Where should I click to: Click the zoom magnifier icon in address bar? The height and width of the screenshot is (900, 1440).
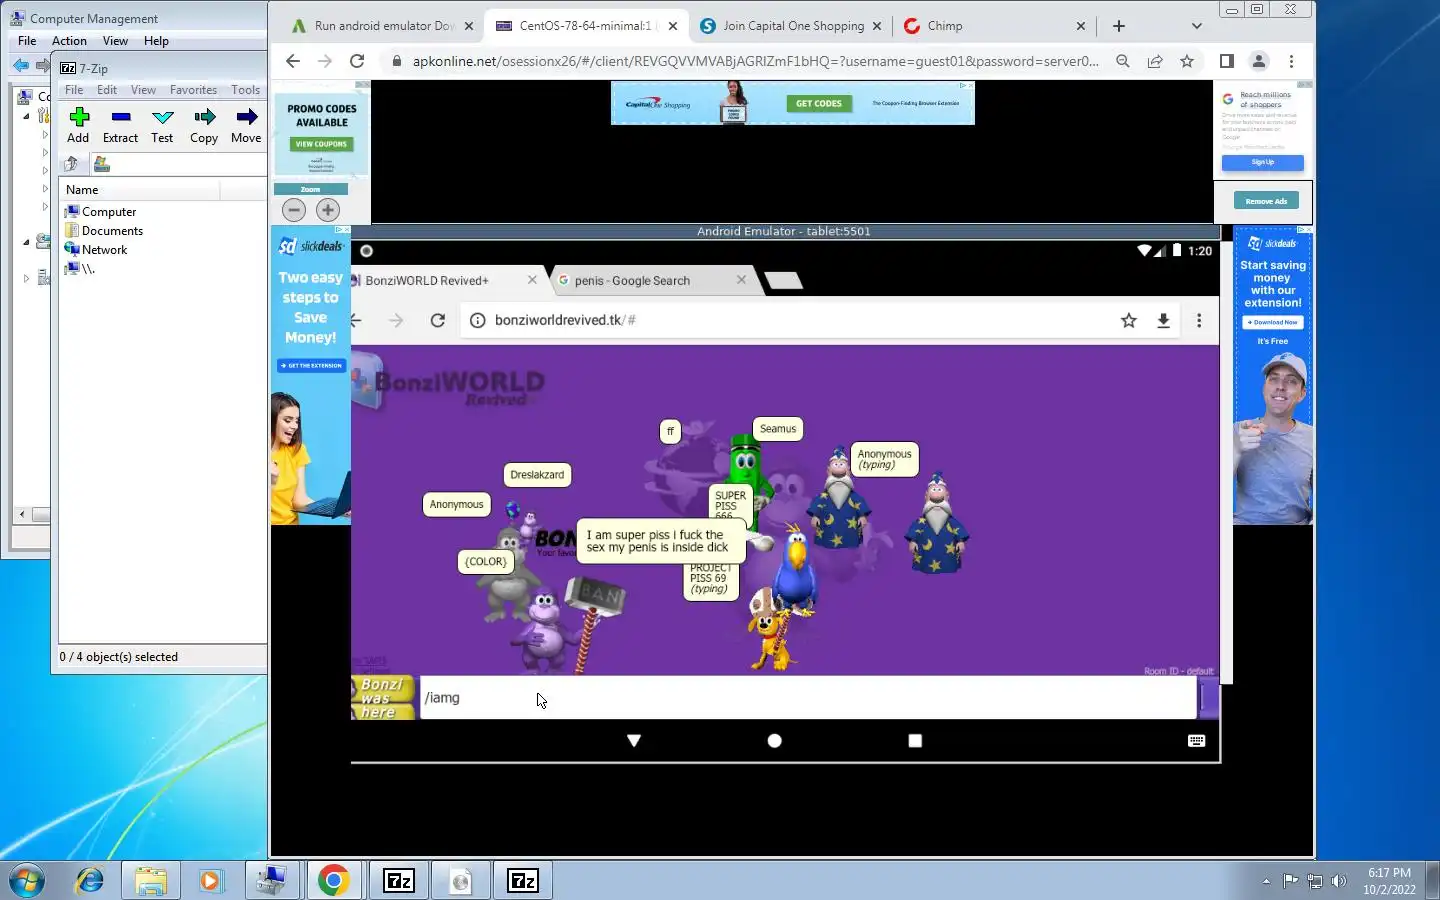[x=1123, y=61]
